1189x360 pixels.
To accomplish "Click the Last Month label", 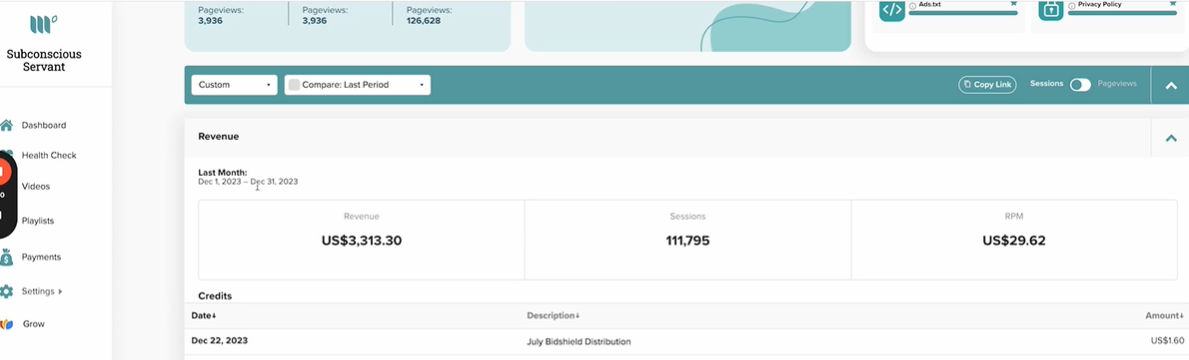I will [x=222, y=173].
